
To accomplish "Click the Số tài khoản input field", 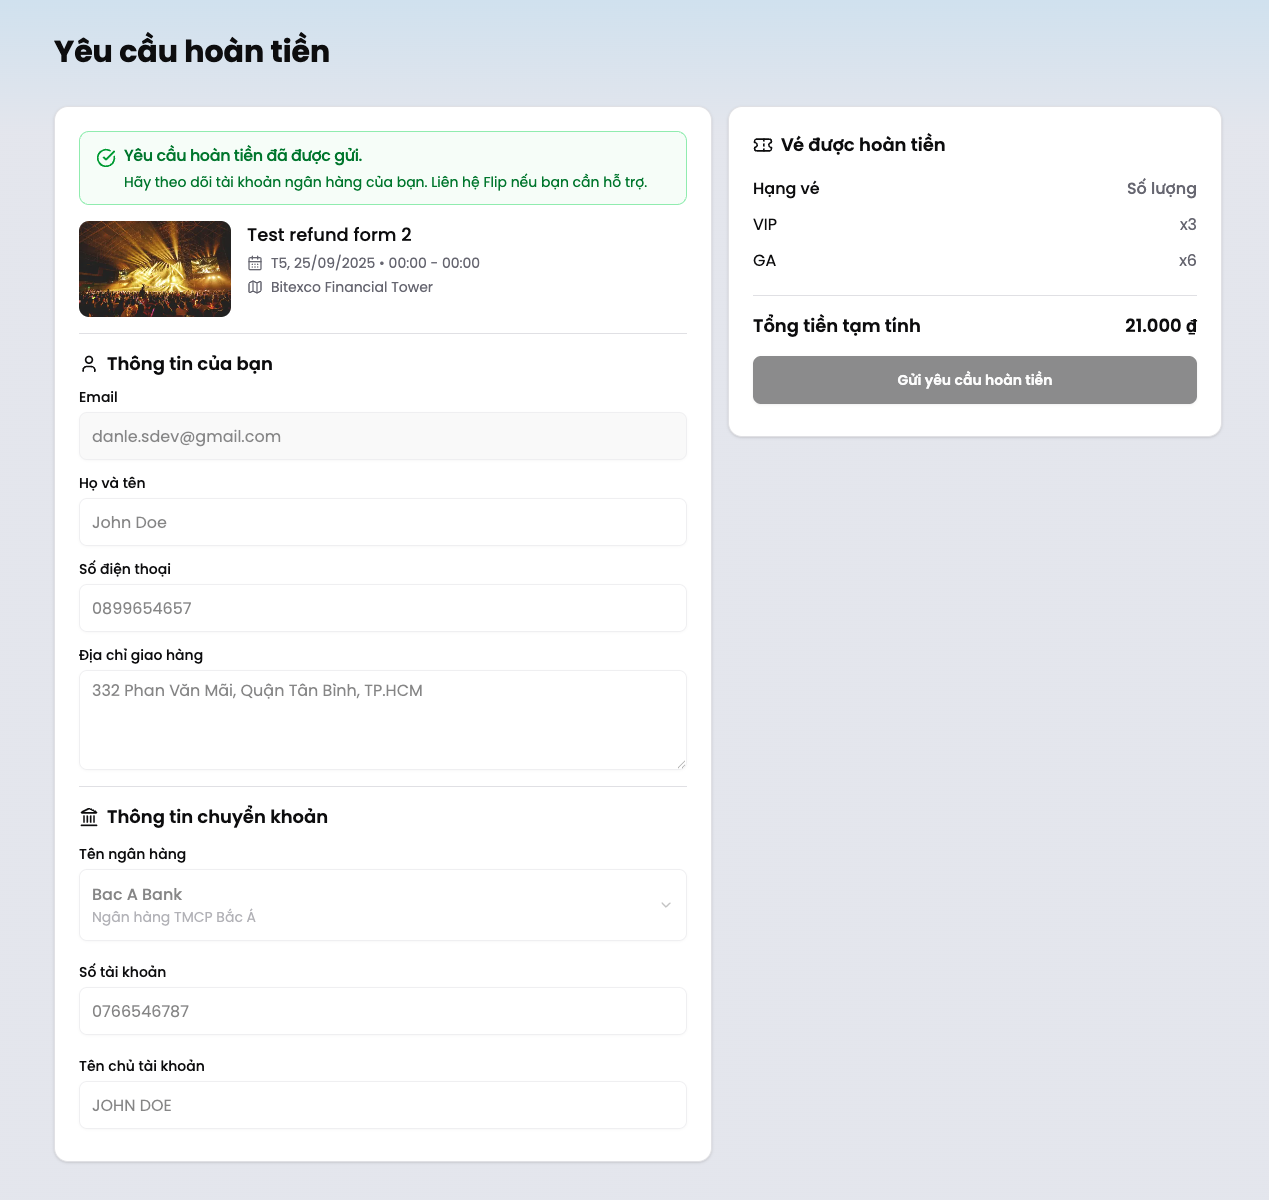I will coord(383,1011).
